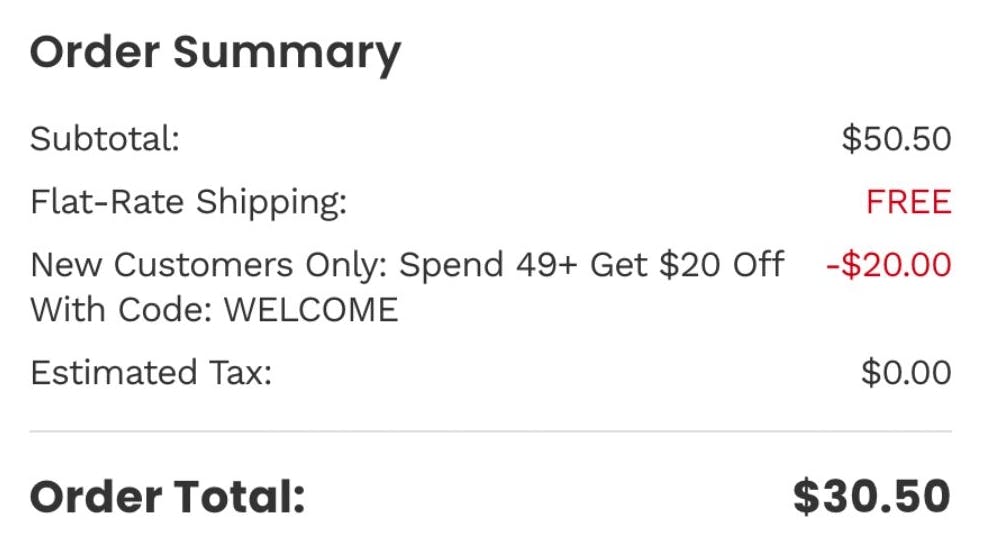Screen dimensions: 988x551
Task: Select the Flat-Rate Shipping label
Action: (188, 203)
